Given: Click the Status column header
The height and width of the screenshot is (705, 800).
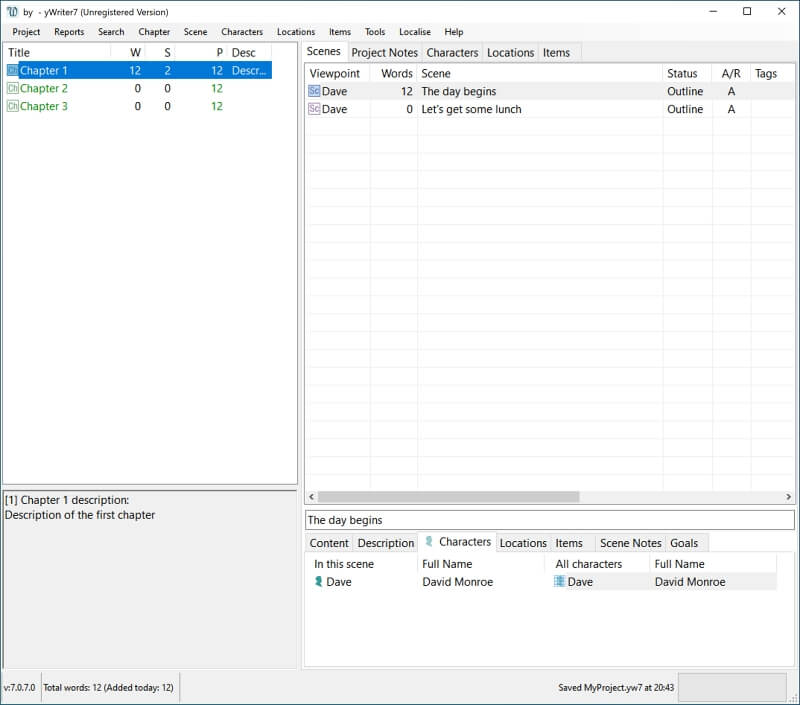Looking at the screenshot, I should pos(687,73).
